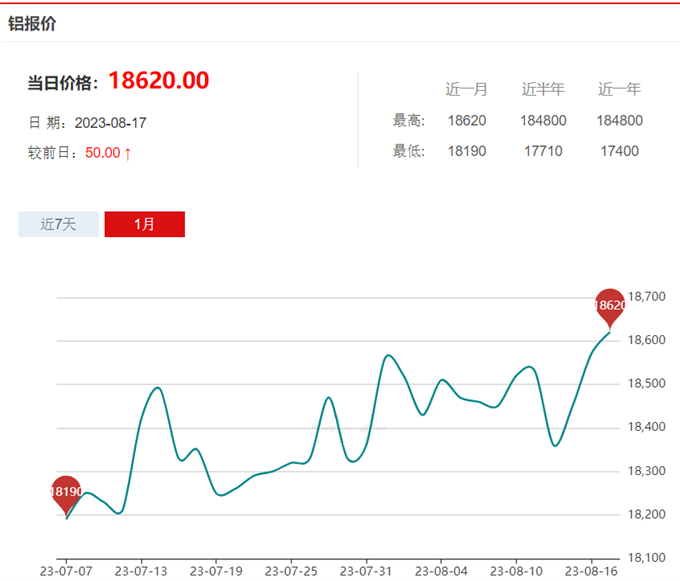Click x-axis label 23-07-31
The image size is (680, 581).
pyautogui.click(x=366, y=571)
